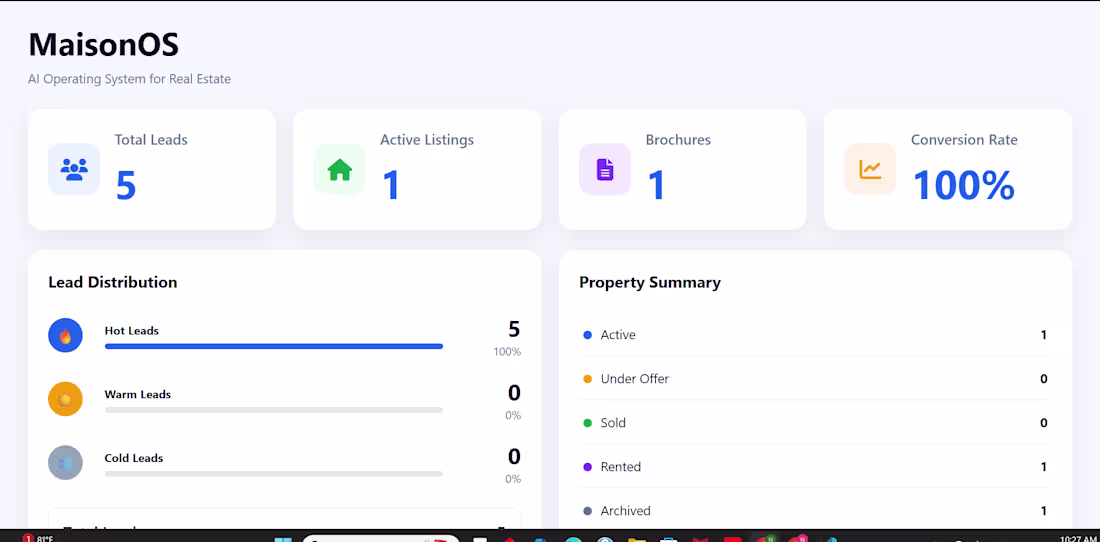Click the Total Leads people icon
This screenshot has width=1100, height=542.
74,169
